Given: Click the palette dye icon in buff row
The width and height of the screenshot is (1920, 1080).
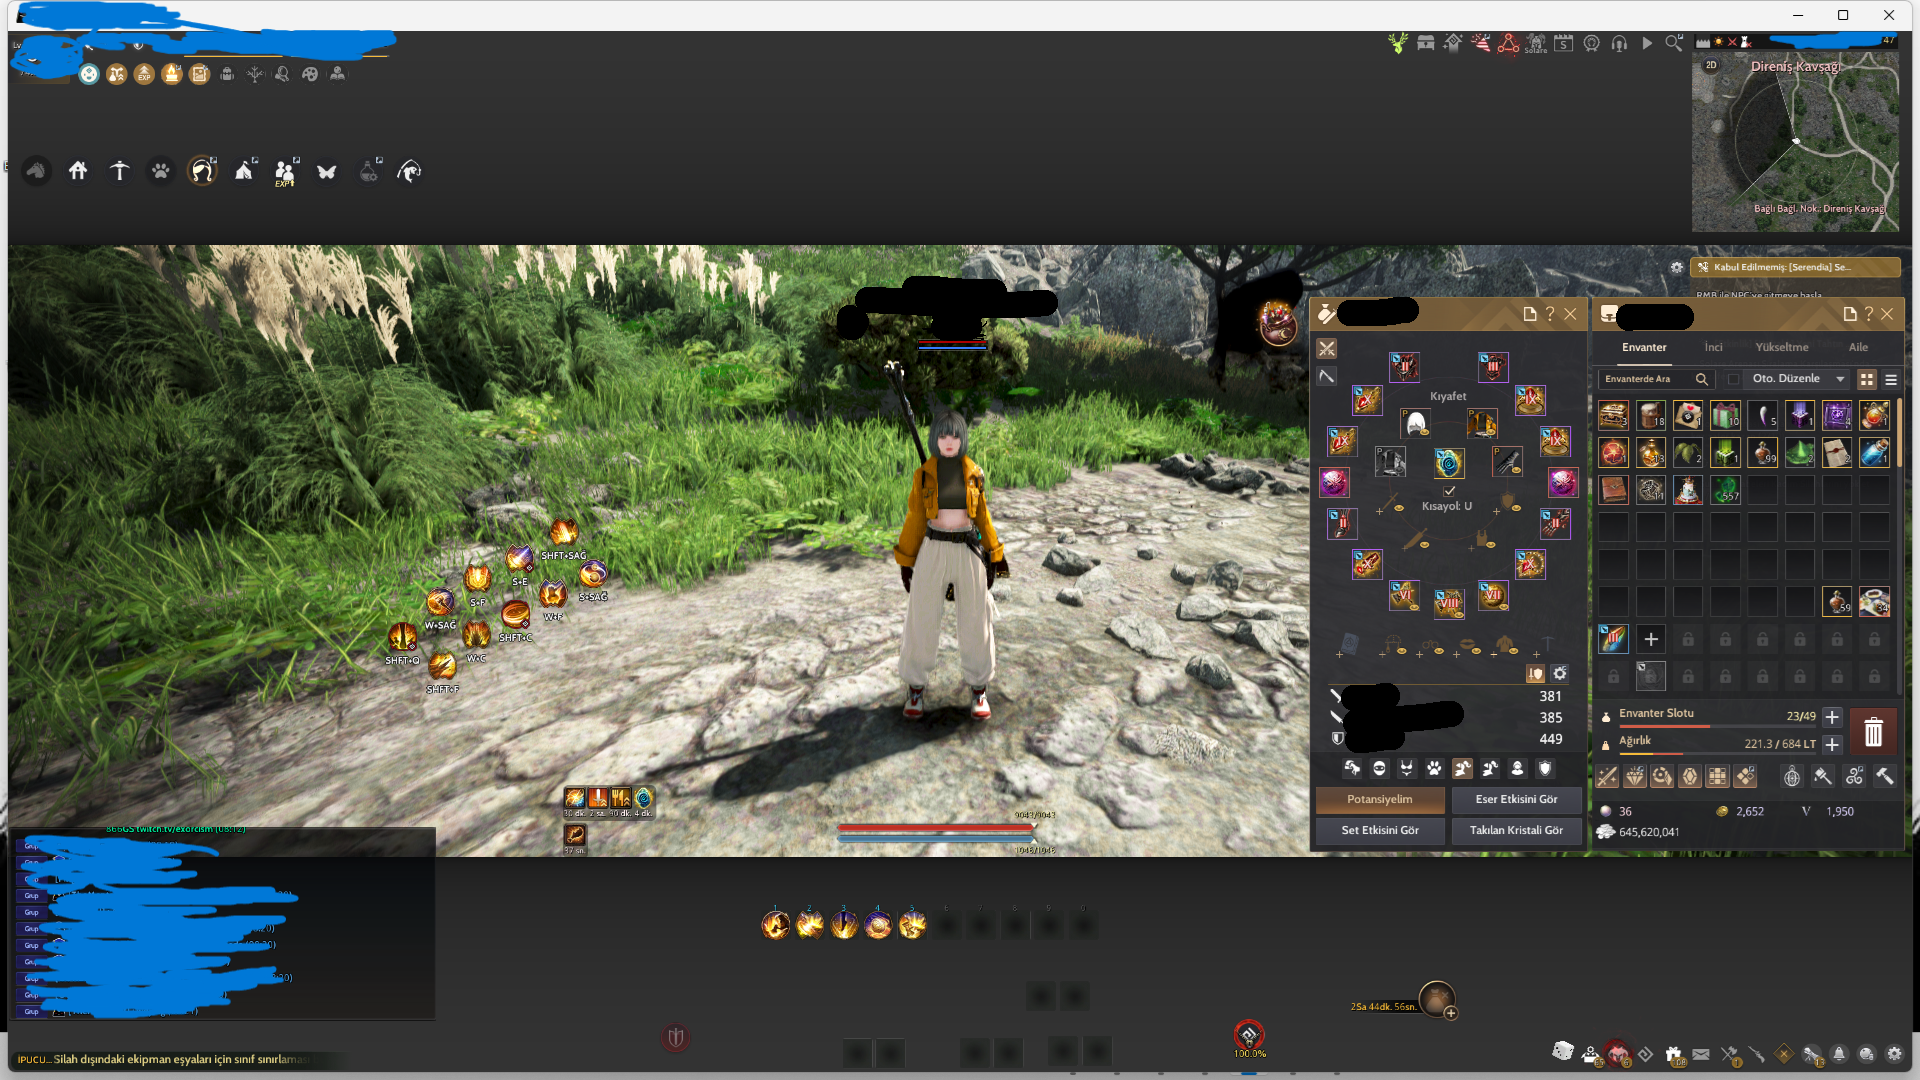Looking at the screenshot, I should [310, 74].
